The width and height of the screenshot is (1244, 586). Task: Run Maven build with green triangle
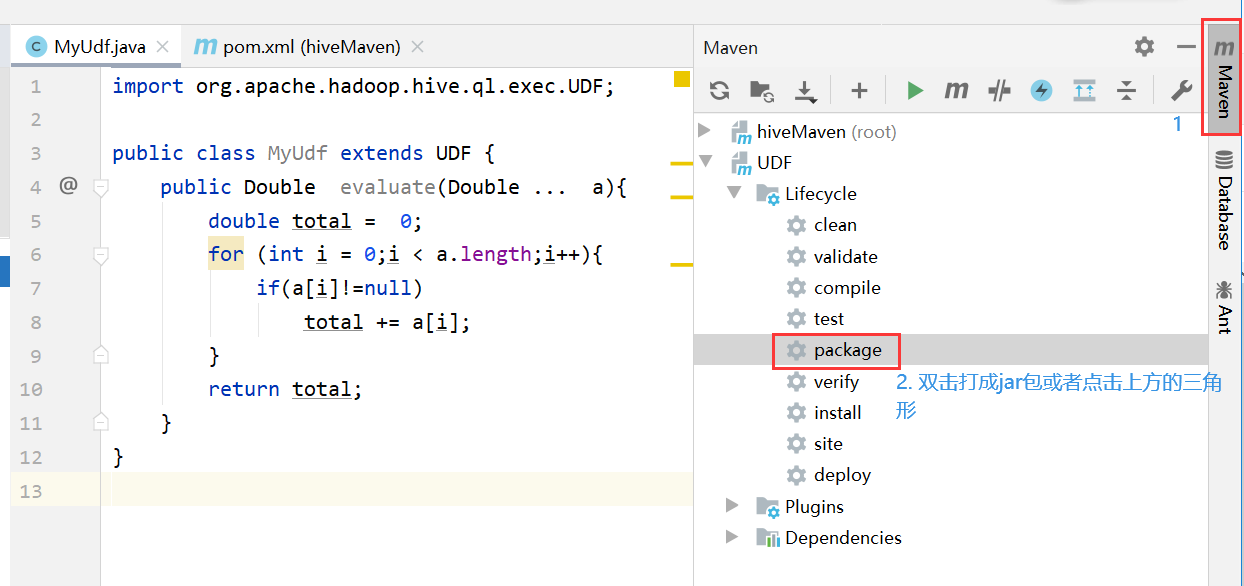point(914,91)
